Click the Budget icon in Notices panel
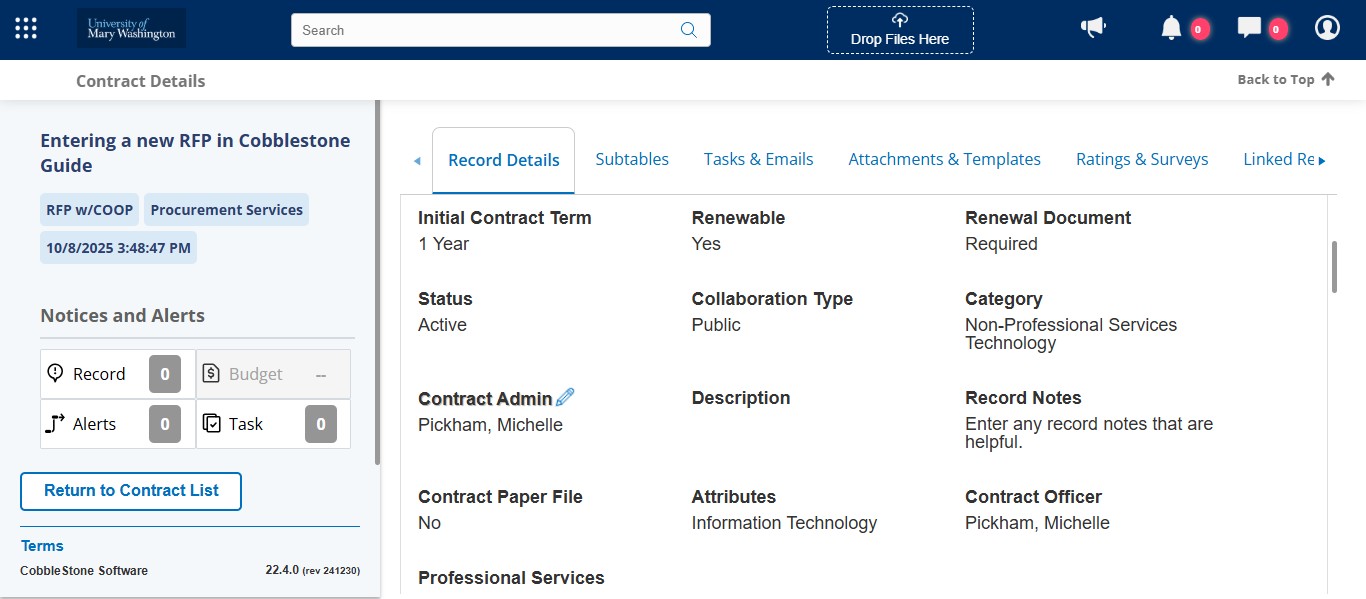Screen dimensions: 1366x599 pyautogui.click(x=211, y=373)
